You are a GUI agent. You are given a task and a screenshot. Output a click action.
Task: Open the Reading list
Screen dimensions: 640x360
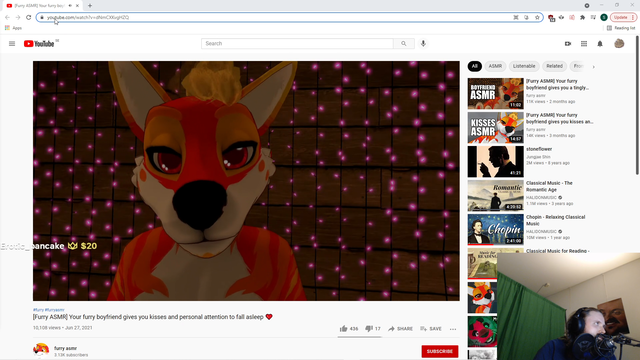(x=621, y=28)
